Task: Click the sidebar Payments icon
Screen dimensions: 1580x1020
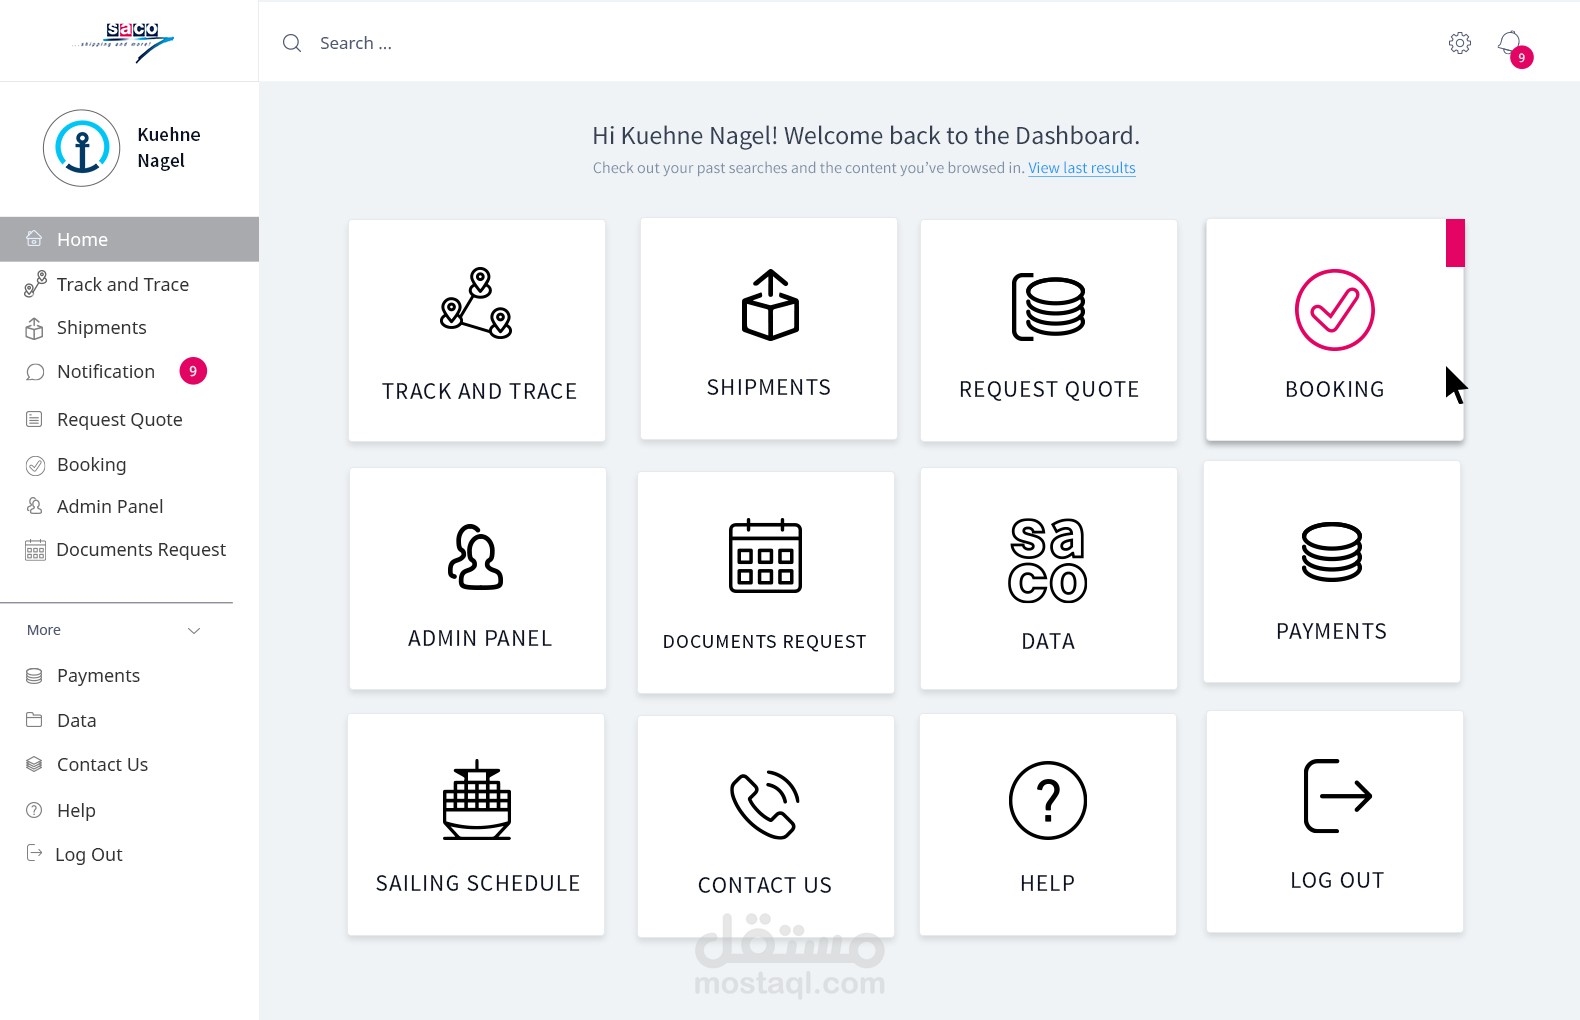Action: [34, 676]
